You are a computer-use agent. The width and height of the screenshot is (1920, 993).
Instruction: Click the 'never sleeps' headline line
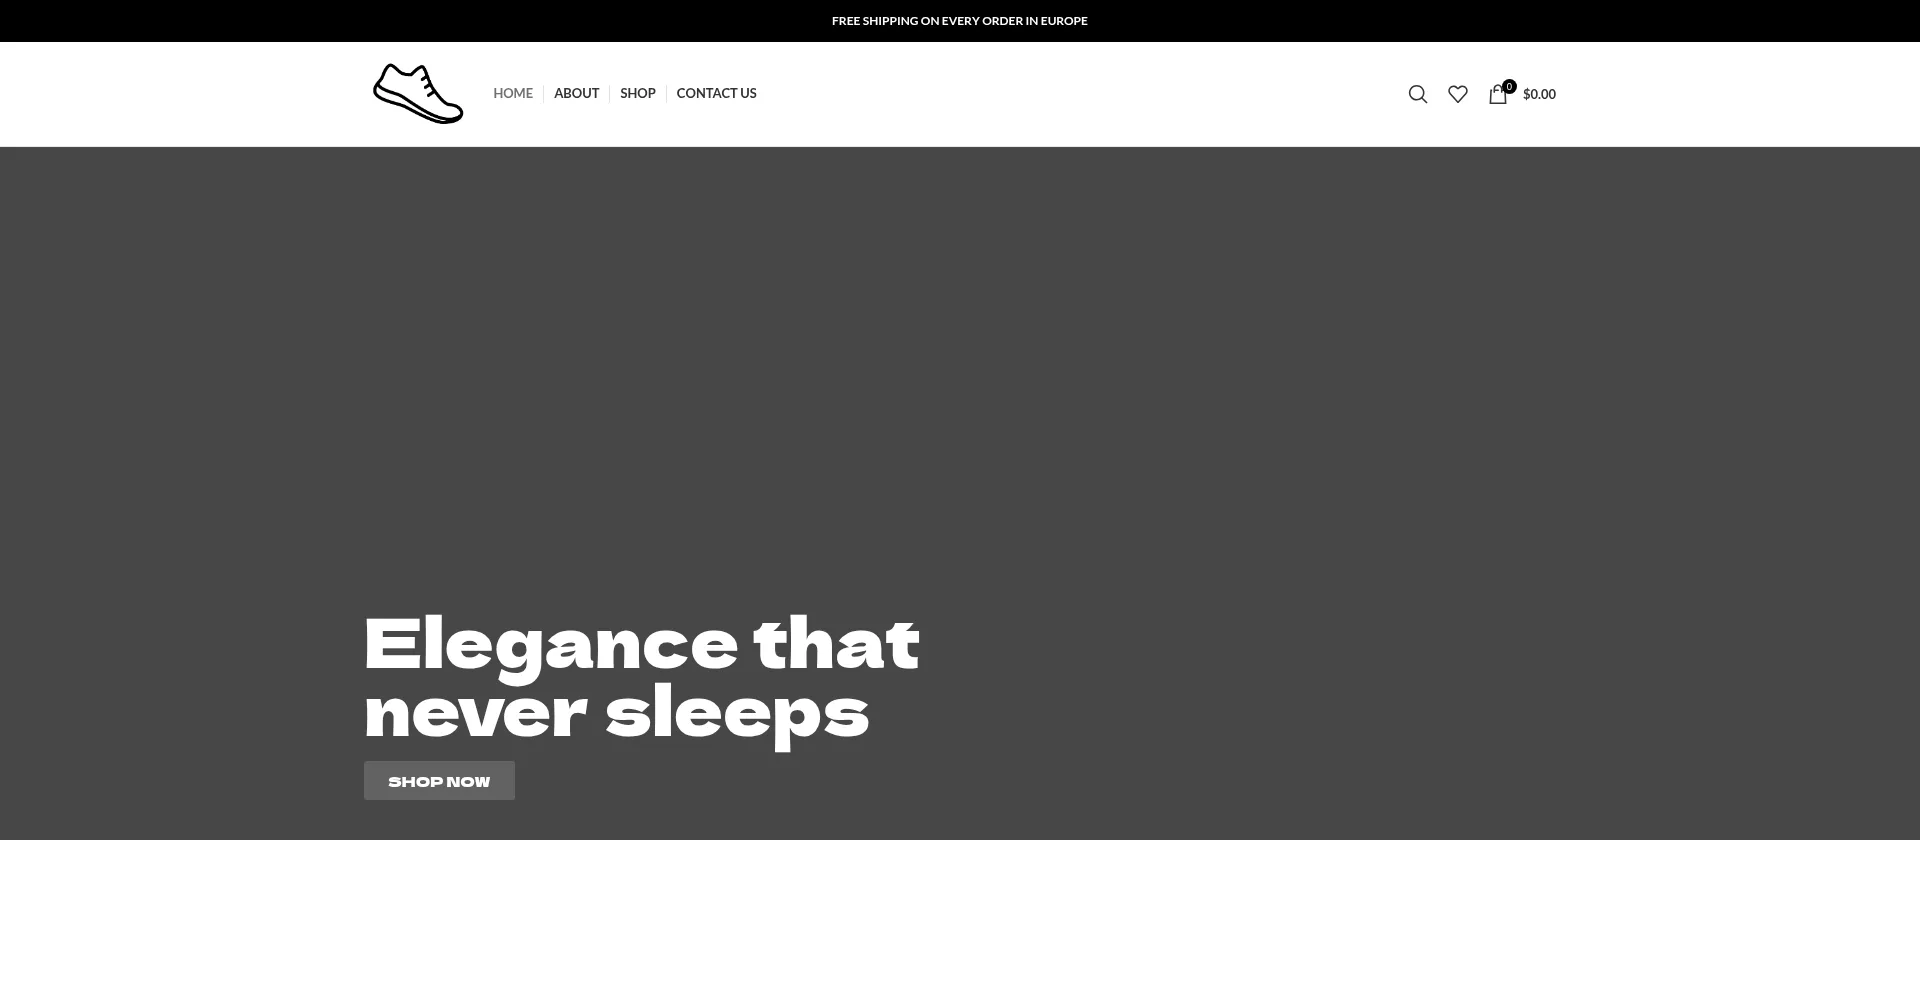tap(615, 713)
